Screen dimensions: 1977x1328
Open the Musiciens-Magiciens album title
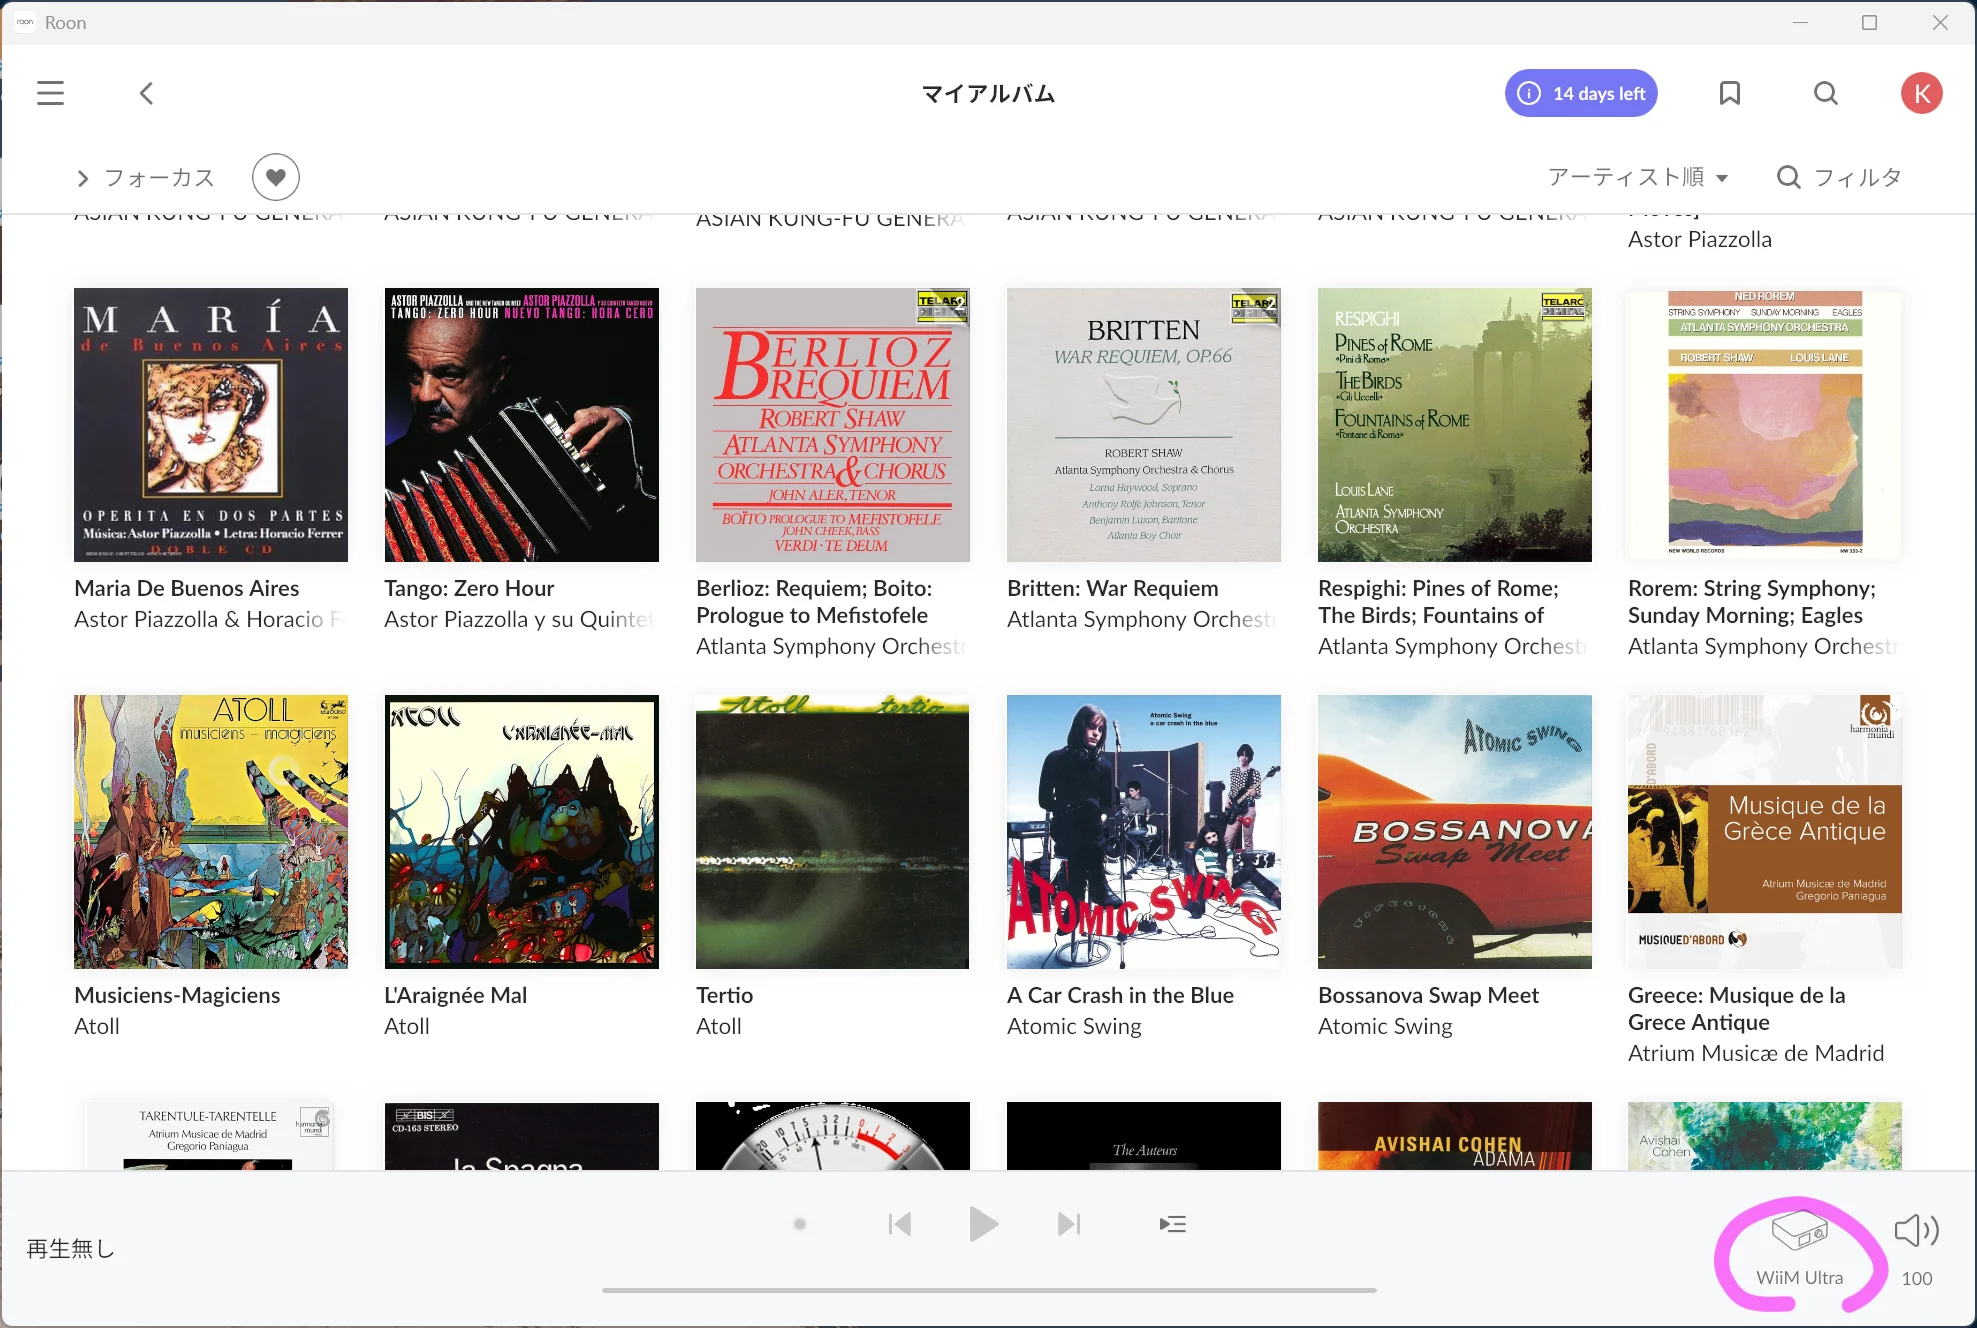[177, 995]
